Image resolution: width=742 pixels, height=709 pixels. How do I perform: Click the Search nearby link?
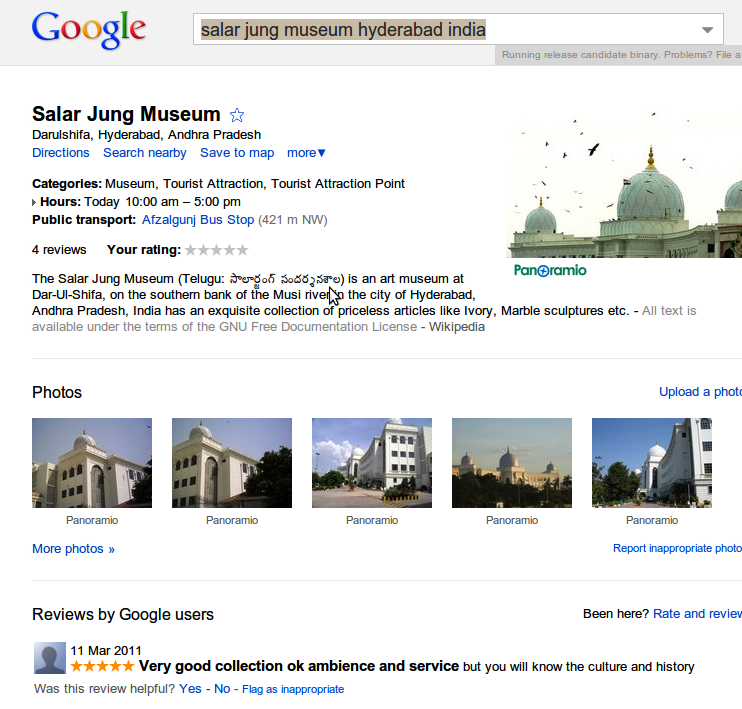pyautogui.click(x=145, y=153)
